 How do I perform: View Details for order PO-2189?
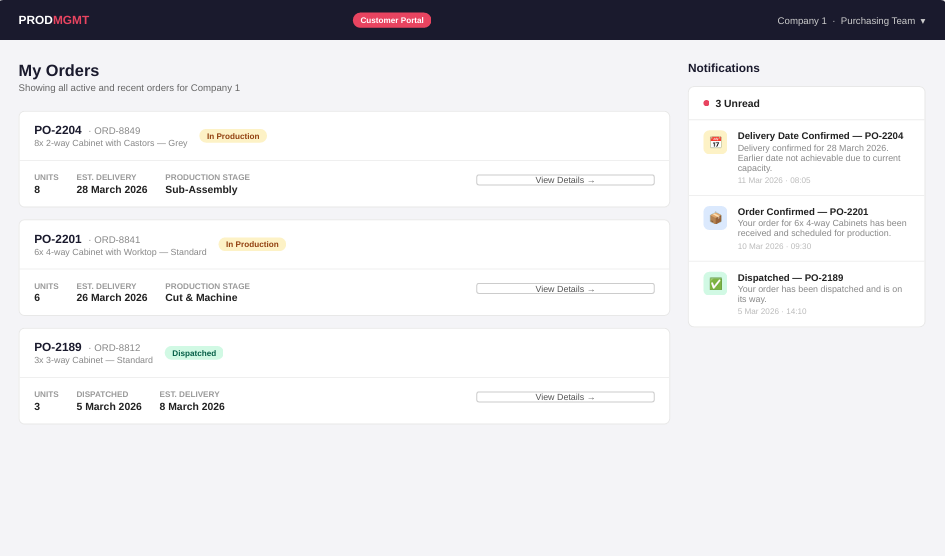point(565,397)
